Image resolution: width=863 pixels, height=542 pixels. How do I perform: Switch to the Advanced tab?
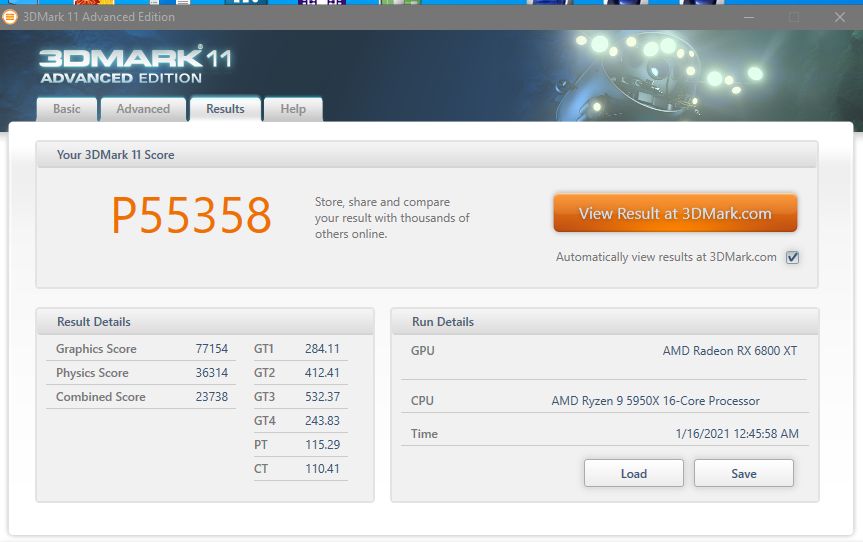[143, 109]
